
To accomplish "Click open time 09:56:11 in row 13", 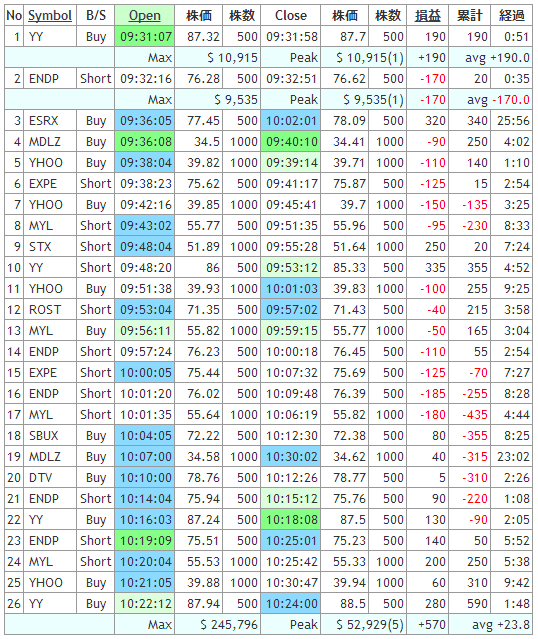I will [x=145, y=331].
